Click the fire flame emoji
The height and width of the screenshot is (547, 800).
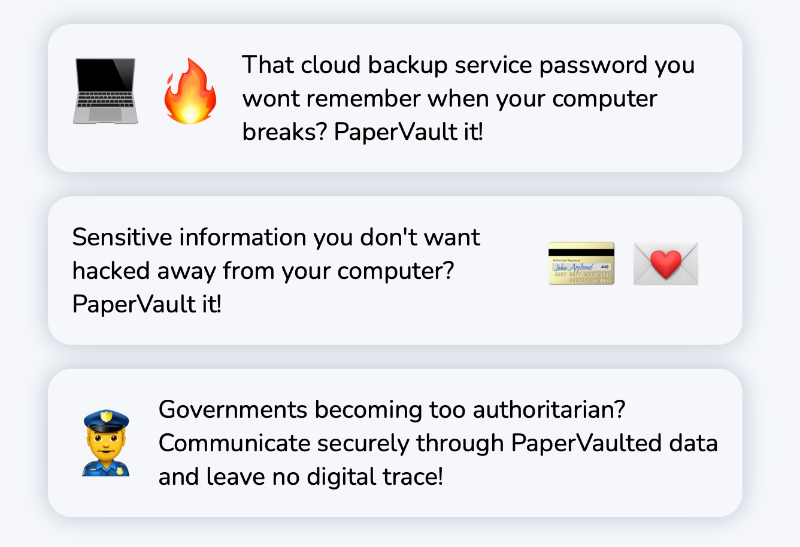[x=190, y=91]
